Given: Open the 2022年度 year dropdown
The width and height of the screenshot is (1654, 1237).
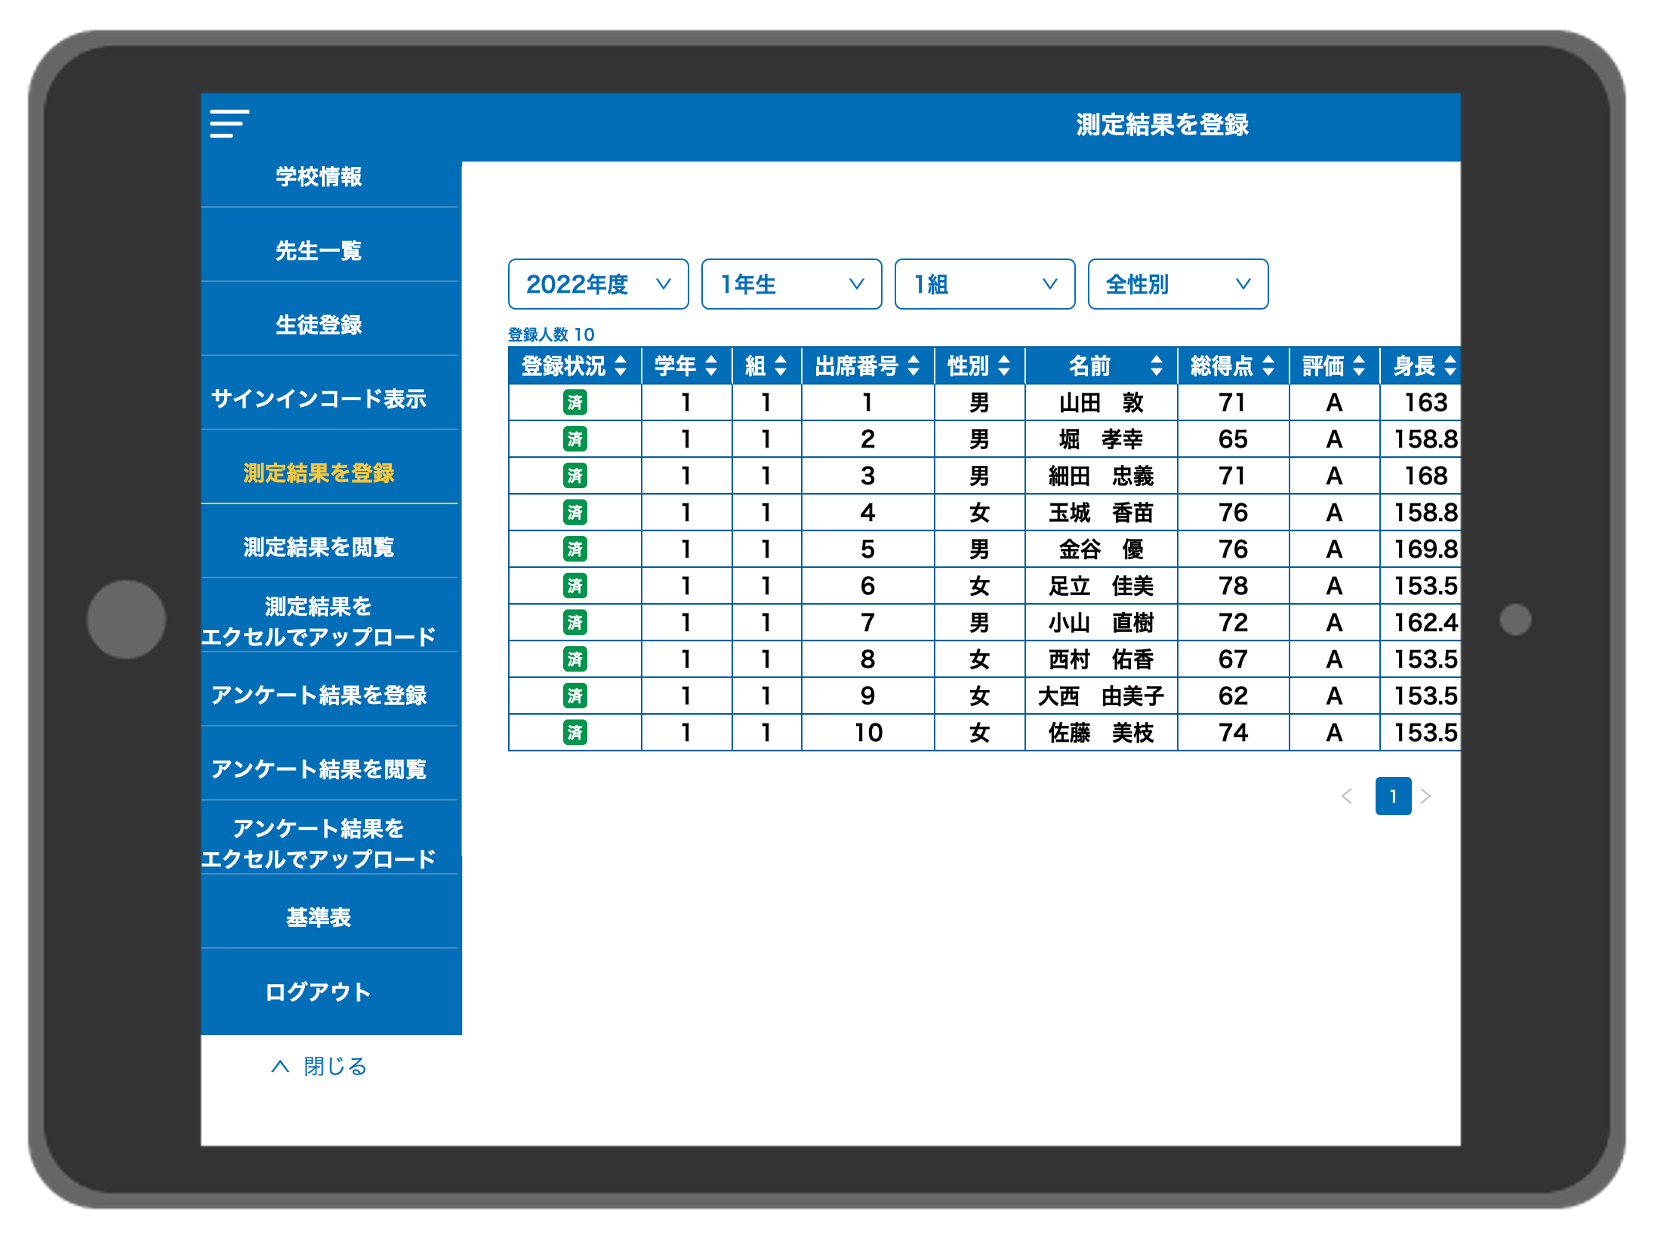Looking at the screenshot, I should (598, 284).
